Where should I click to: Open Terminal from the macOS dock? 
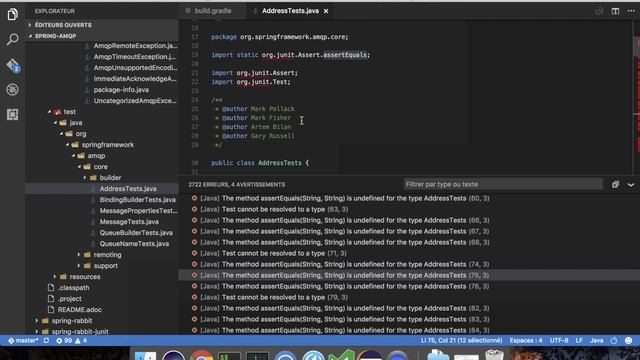tap(229, 355)
